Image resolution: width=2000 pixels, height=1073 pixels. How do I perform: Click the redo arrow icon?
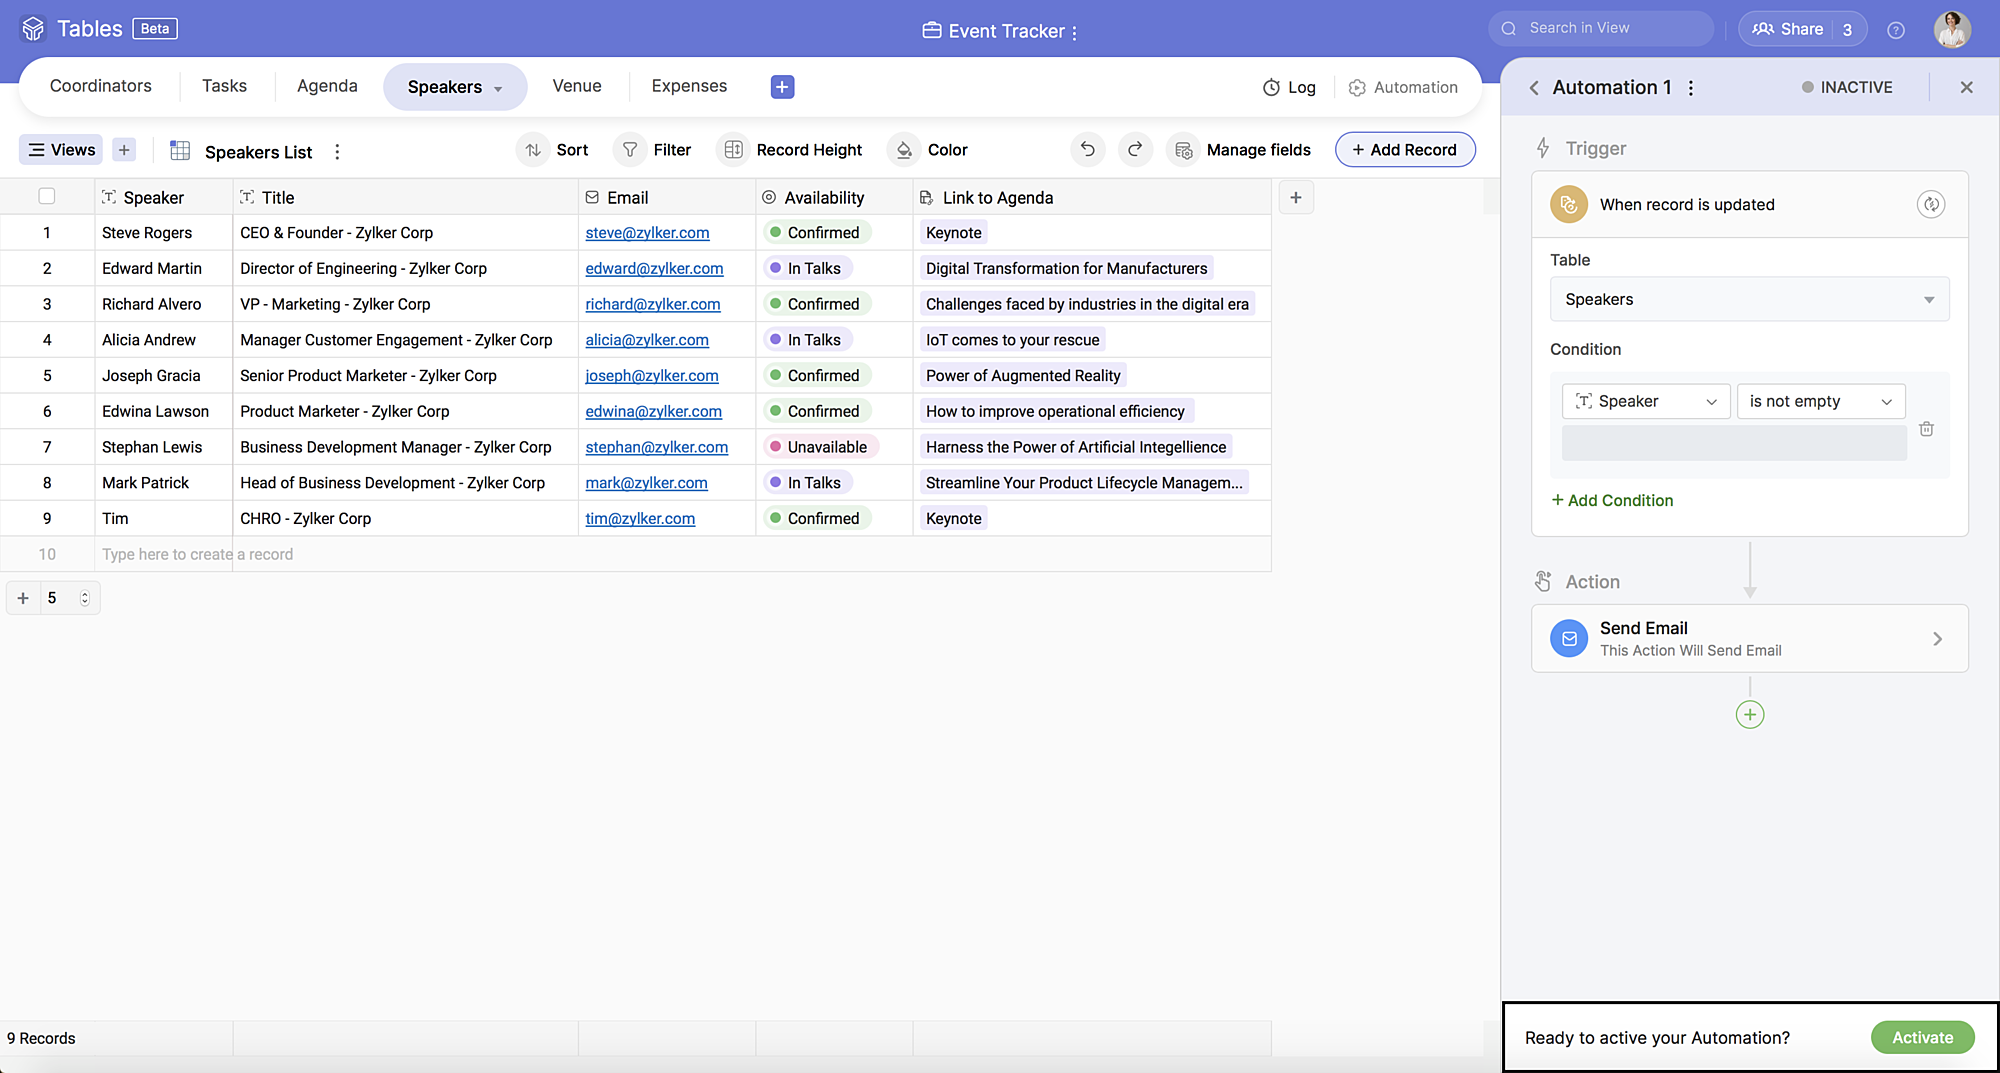(1135, 150)
